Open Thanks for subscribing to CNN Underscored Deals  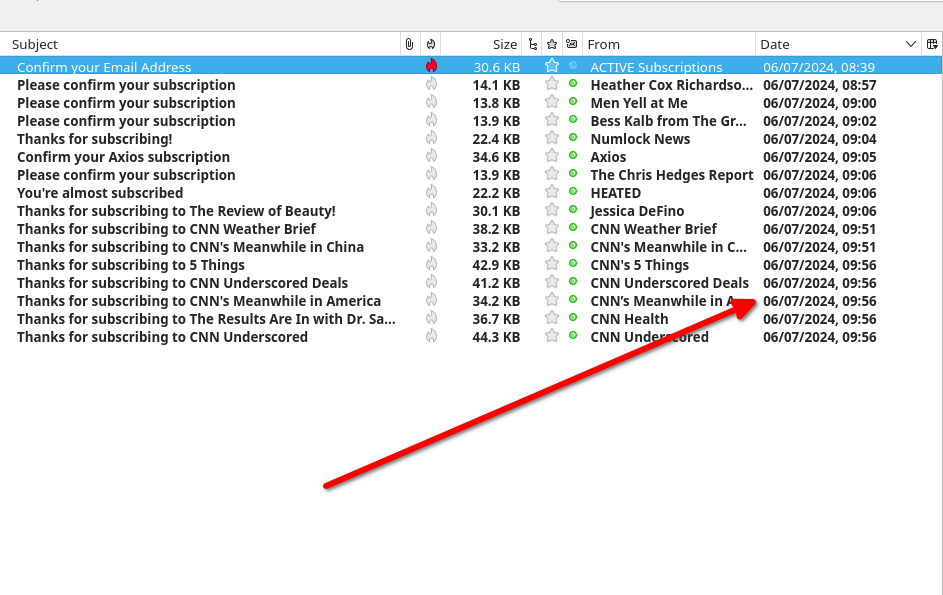[x=182, y=283]
